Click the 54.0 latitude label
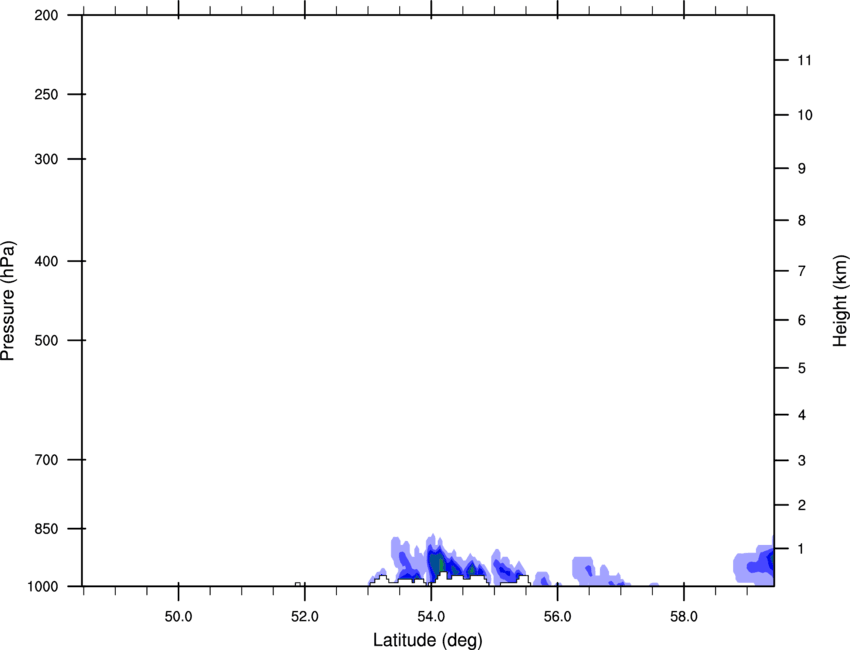The height and width of the screenshot is (650, 850). pos(432,616)
